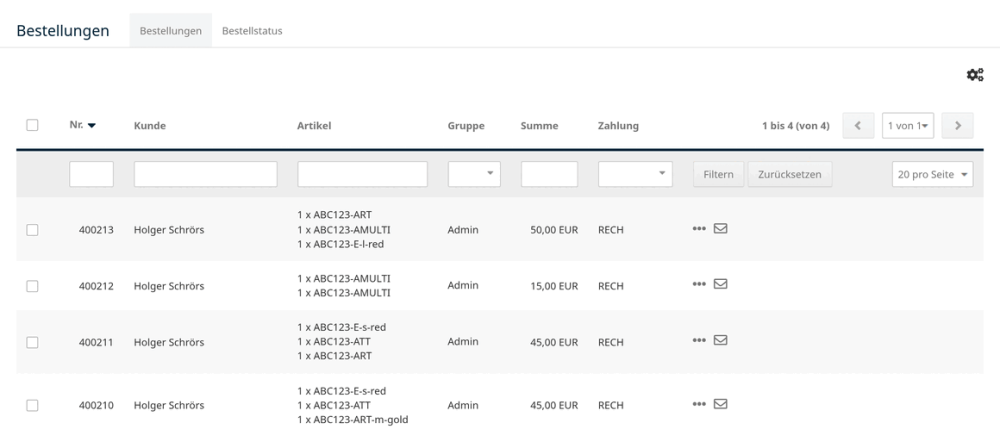Open the table settings gears icon
The image size is (1000, 448).
pyautogui.click(x=974, y=75)
